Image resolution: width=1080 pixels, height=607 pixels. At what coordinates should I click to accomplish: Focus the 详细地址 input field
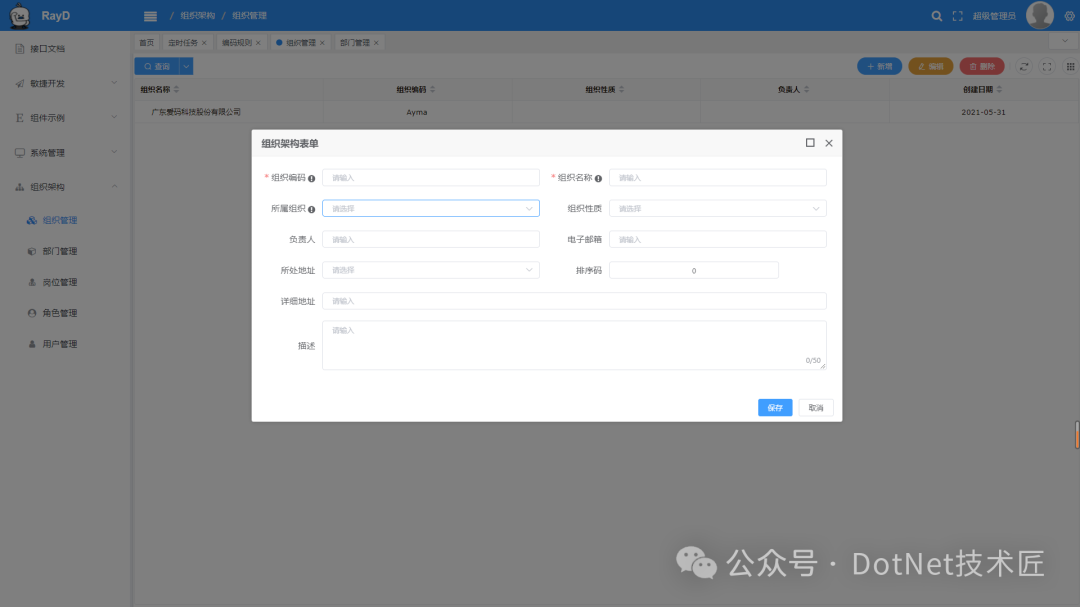coord(574,301)
